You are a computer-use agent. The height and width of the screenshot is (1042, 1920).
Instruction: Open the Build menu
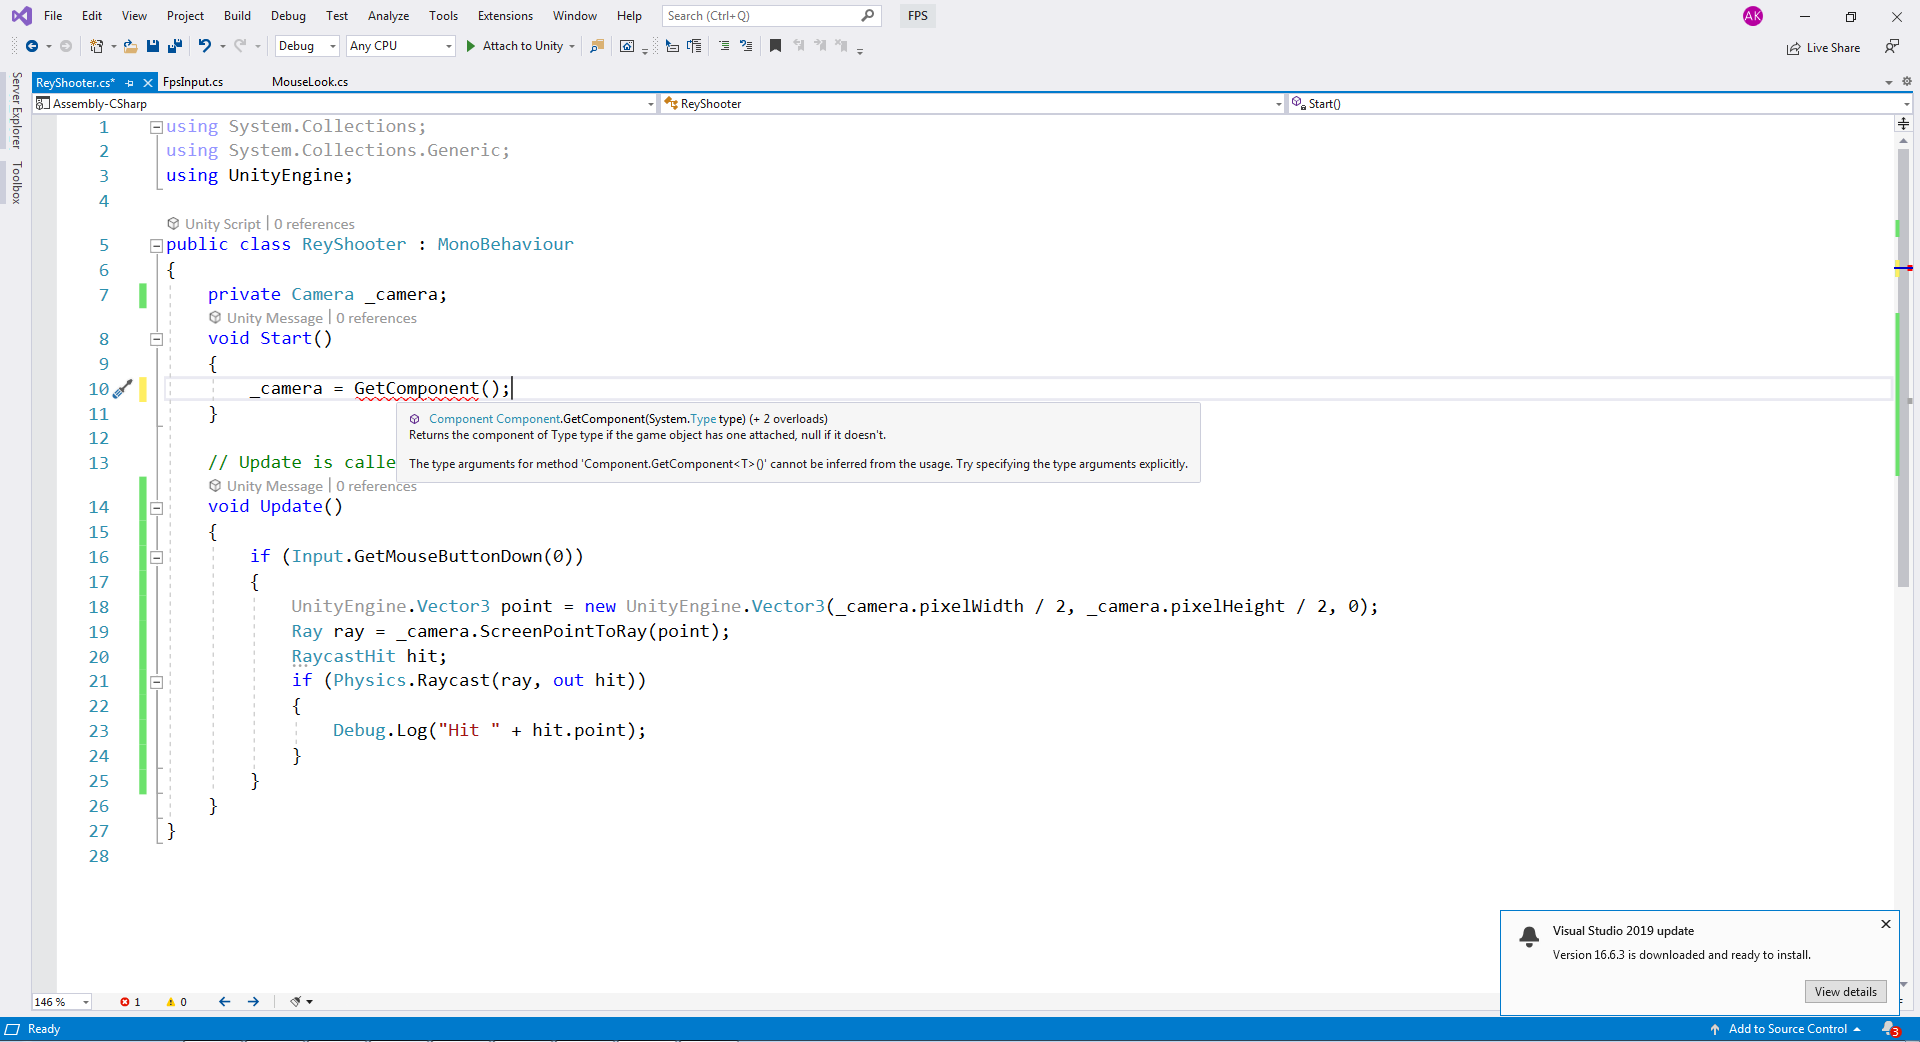tap(238, 16)
